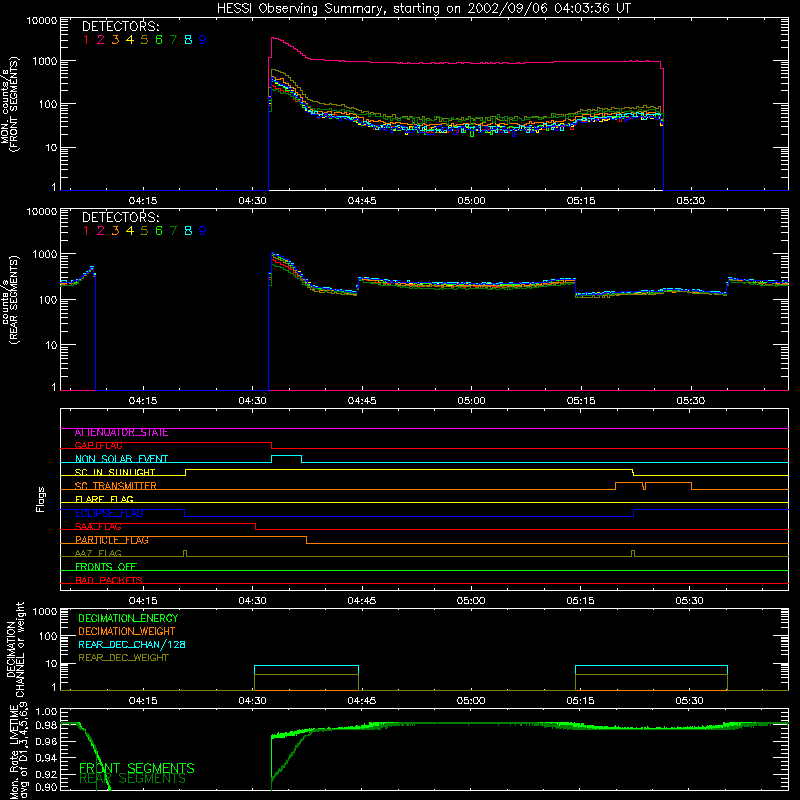Click the 04:15 tick under front segments plot

tap(143, 201)
